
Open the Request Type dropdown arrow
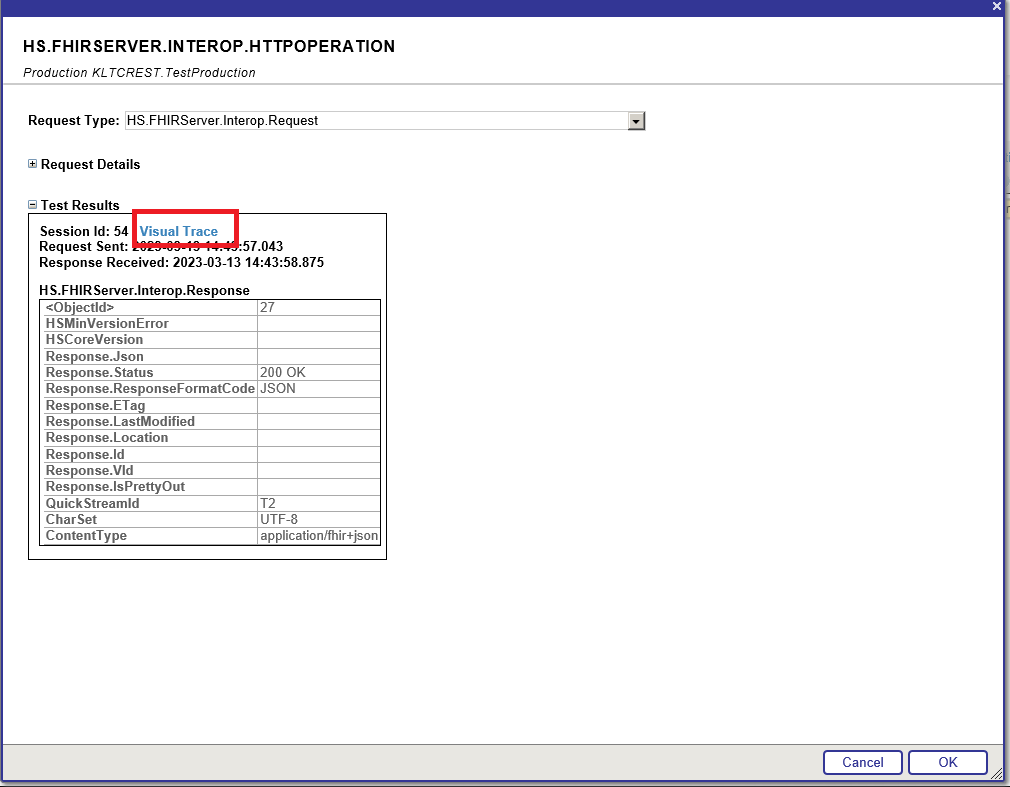tap(635, 121)
